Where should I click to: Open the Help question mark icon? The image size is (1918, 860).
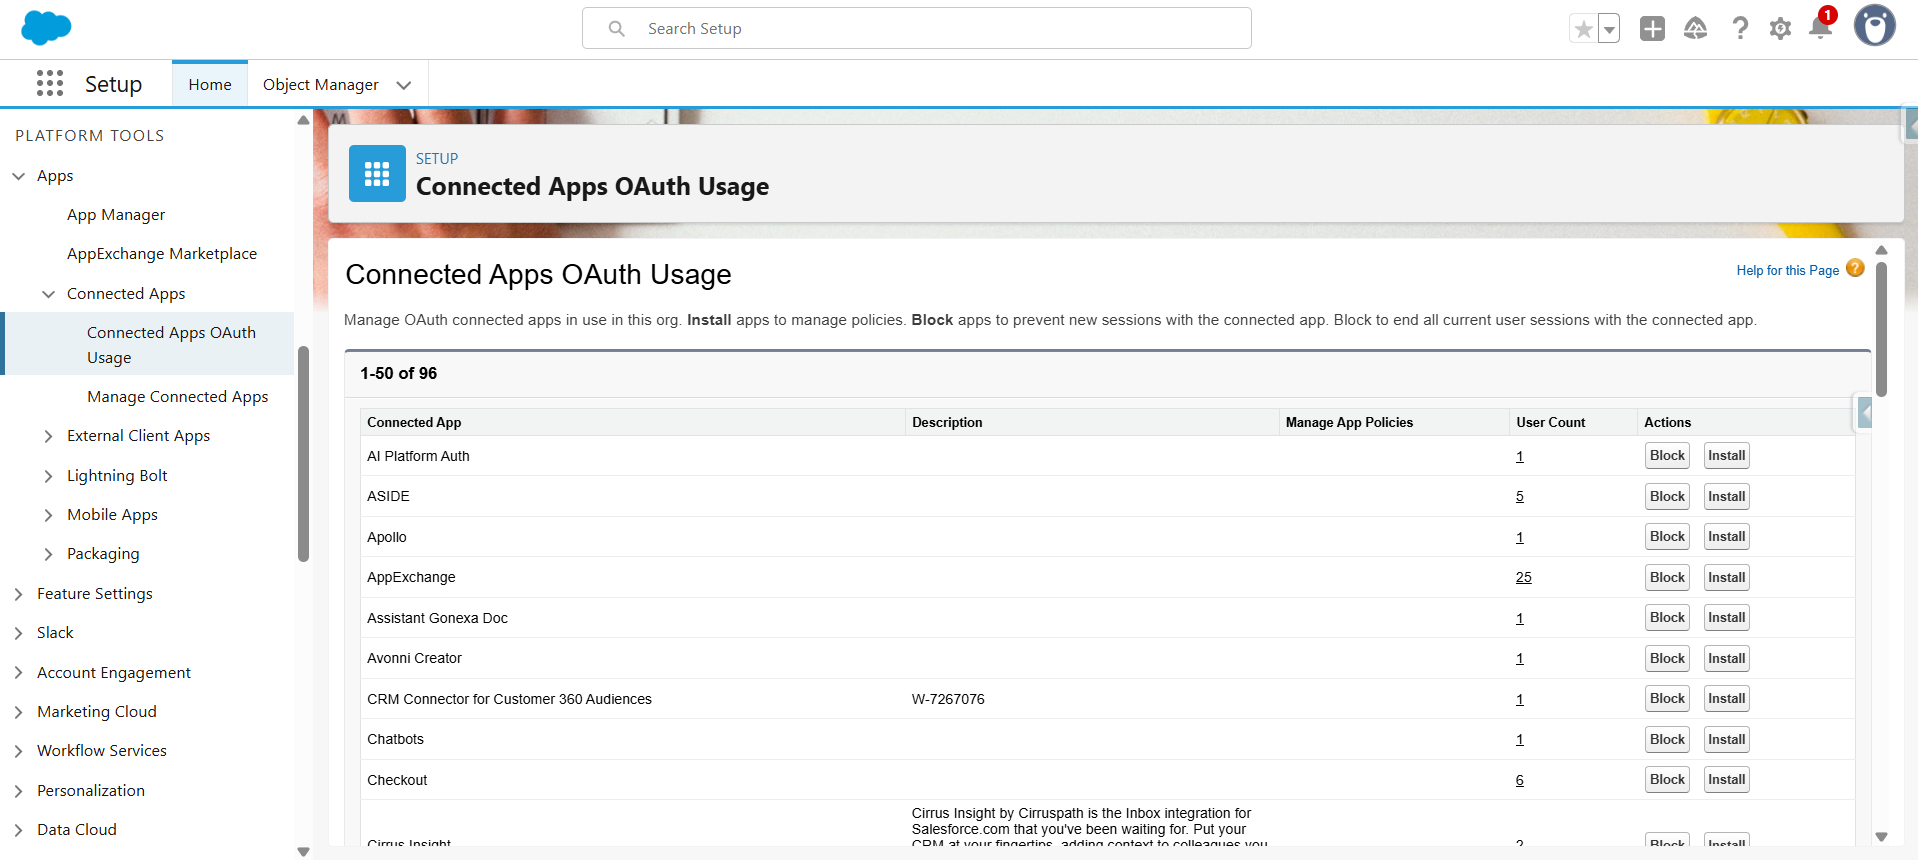click(x=1740, y=29)
